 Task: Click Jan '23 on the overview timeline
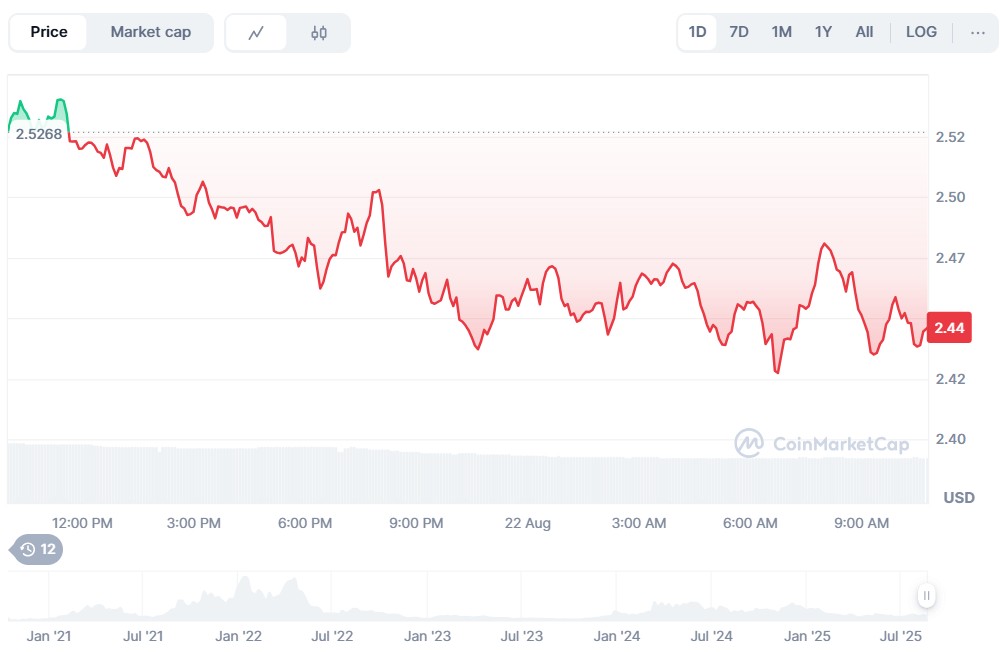click(427, 636)
